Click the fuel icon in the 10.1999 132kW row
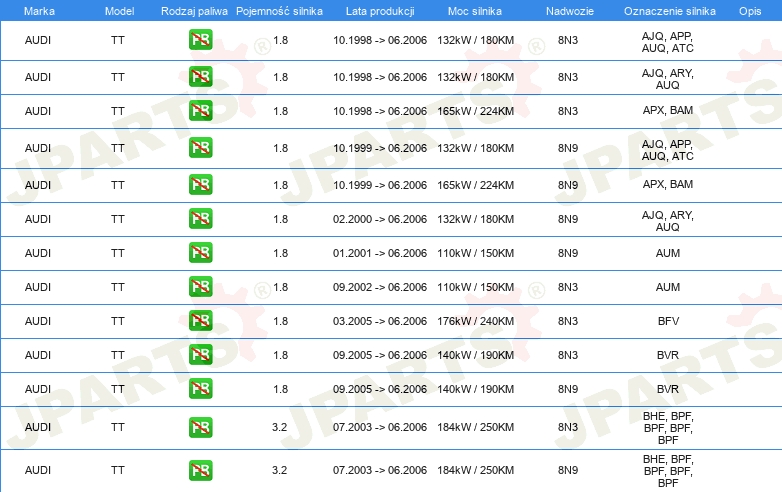The width and height of the screenshot is (782, 492). click(200, 148)
